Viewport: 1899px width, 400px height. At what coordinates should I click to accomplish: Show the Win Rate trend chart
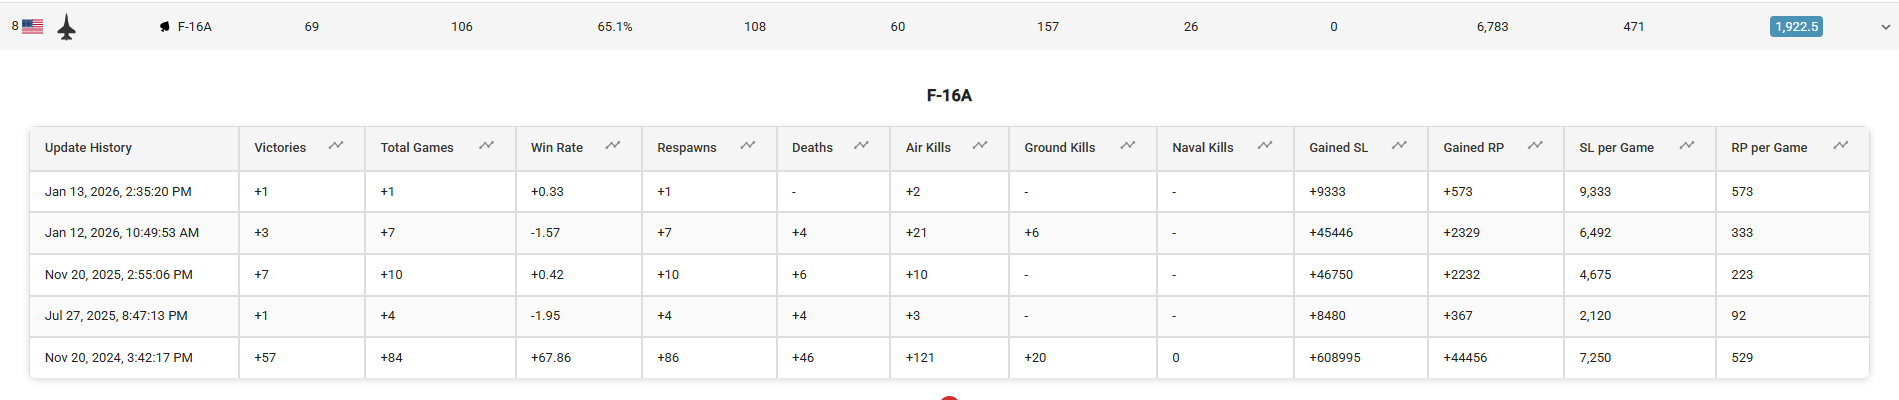(x=613, y=146)
